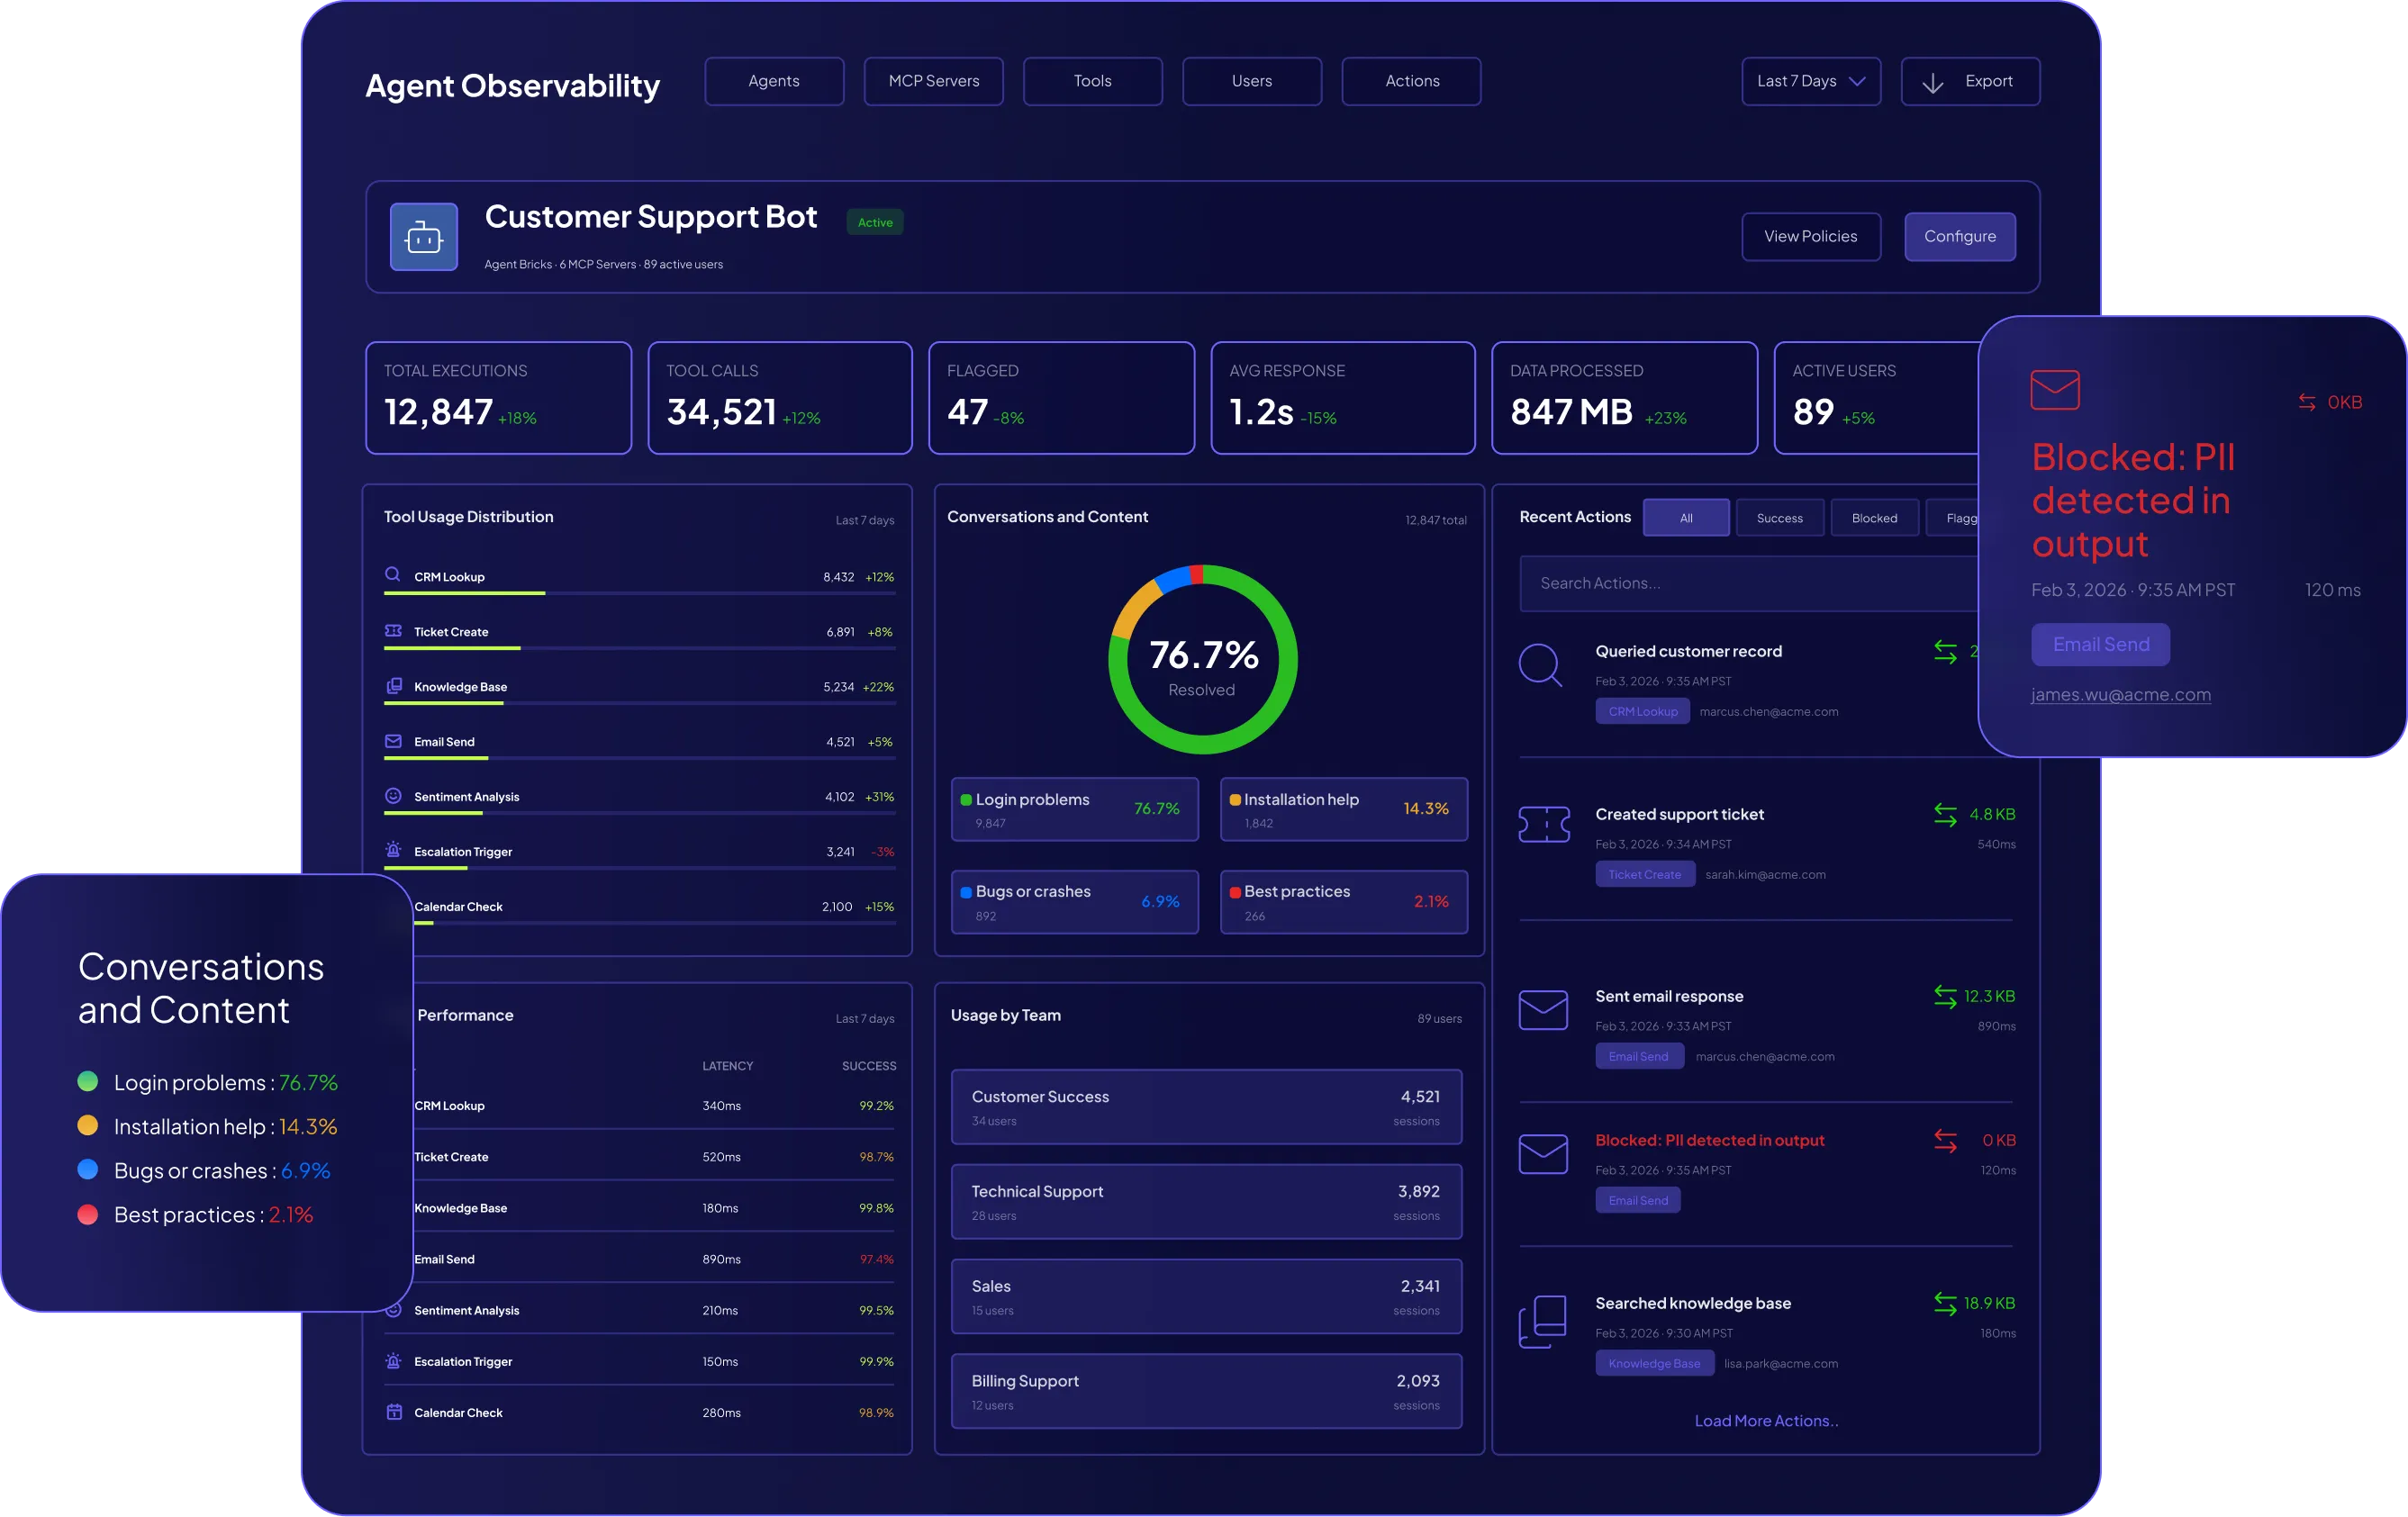Click the magnifier icon for CRM Lookup tool
Screen dimensions: 2408x1517
click(393, 575)
